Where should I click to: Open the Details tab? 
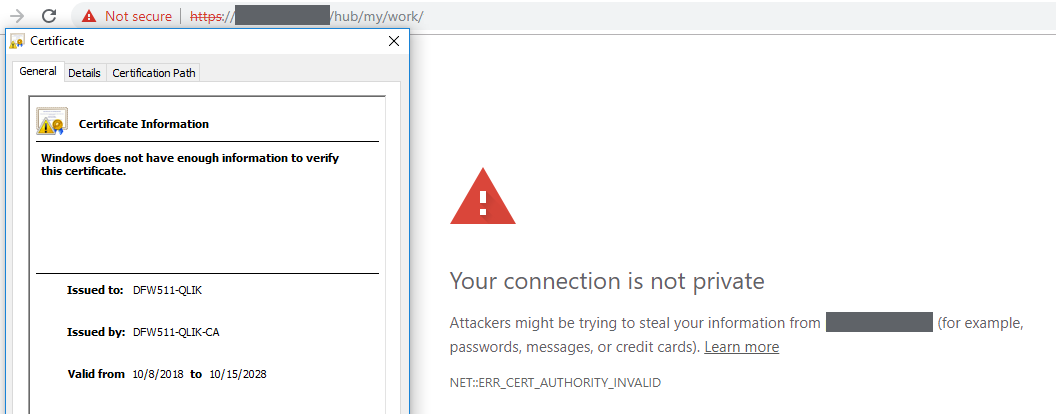tap(84, 73)
